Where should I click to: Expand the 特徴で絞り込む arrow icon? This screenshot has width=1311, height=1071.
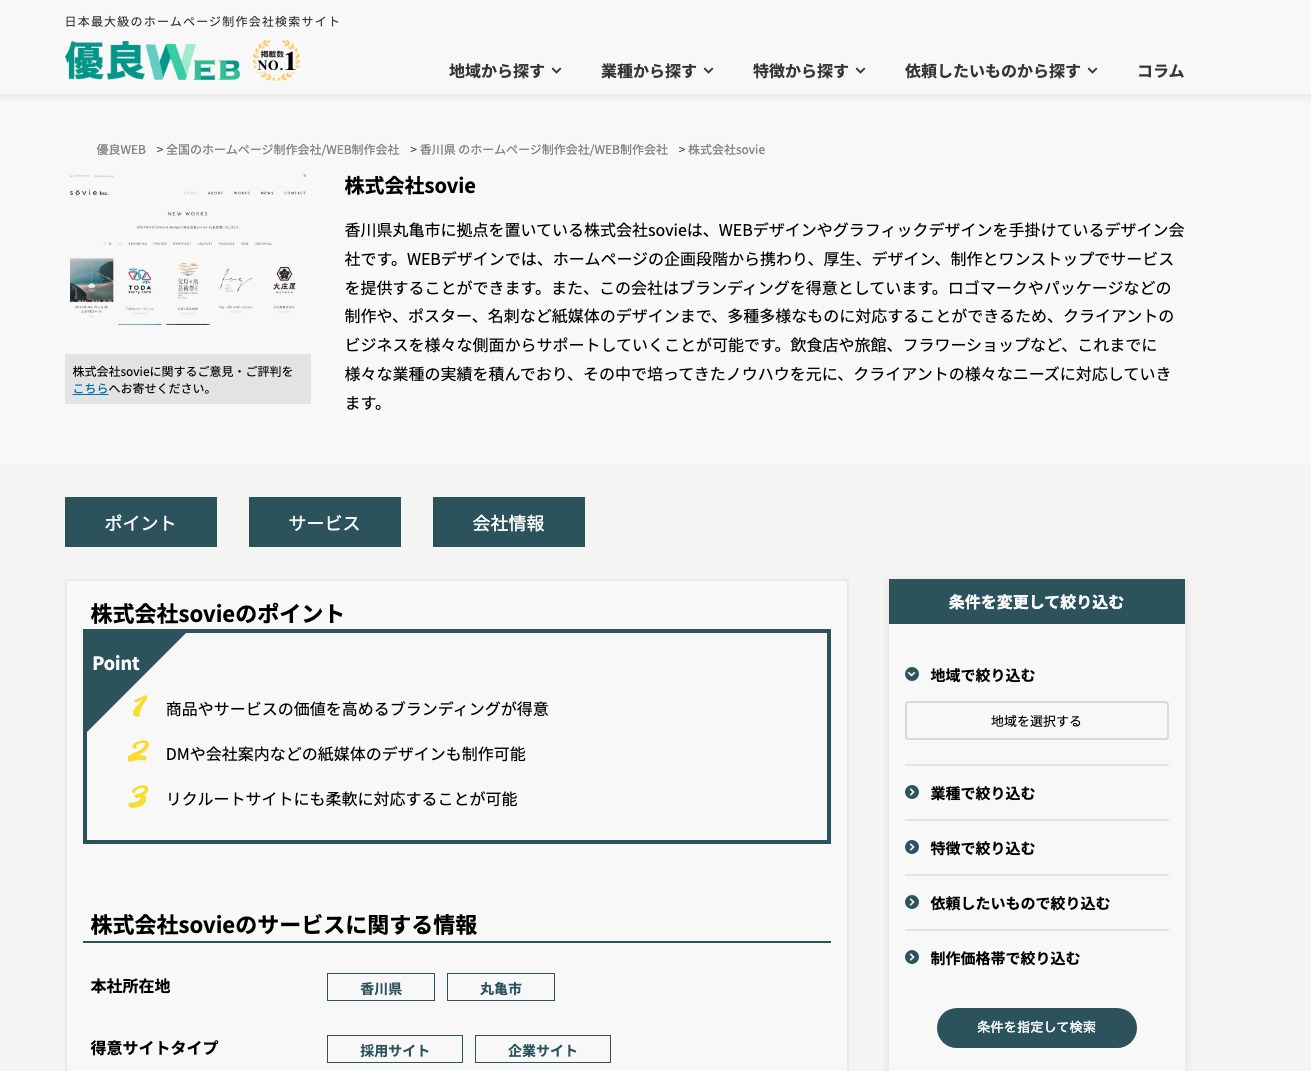point(912,847)
